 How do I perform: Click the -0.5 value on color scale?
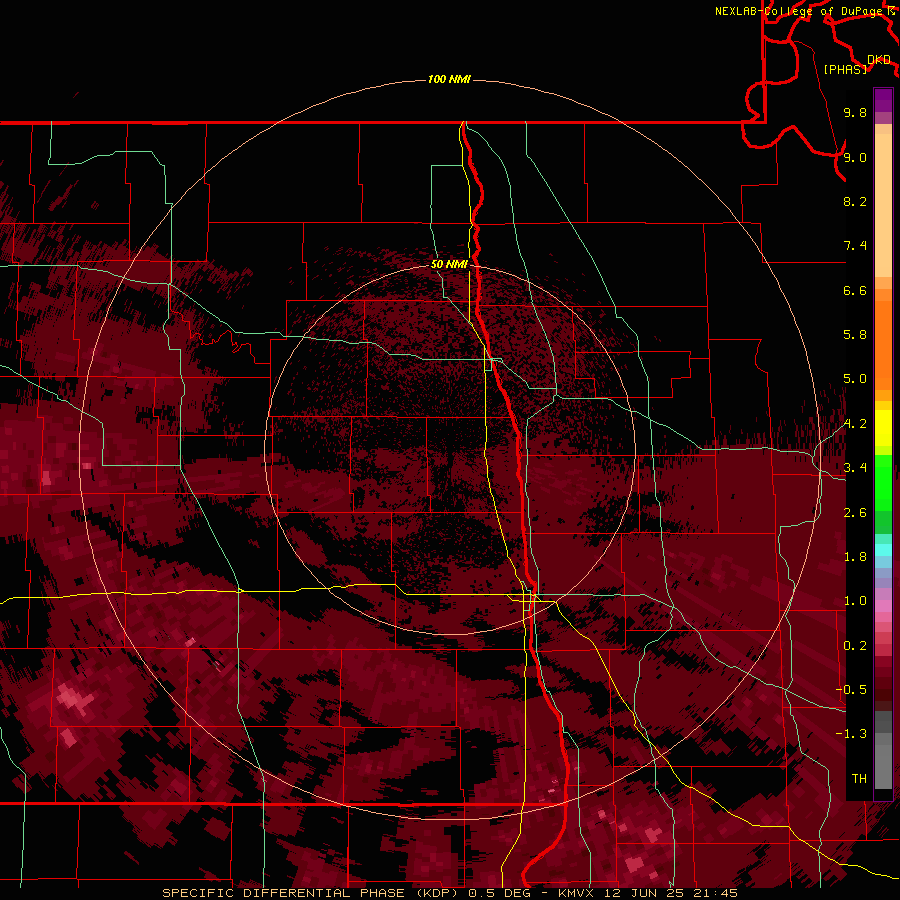point(851,690)
